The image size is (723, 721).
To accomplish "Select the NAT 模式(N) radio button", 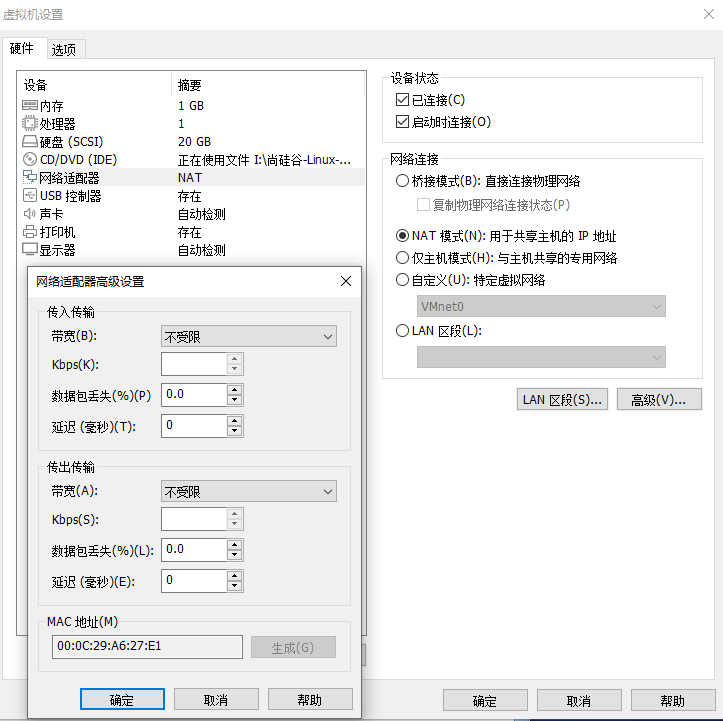I will click(402, 236).
